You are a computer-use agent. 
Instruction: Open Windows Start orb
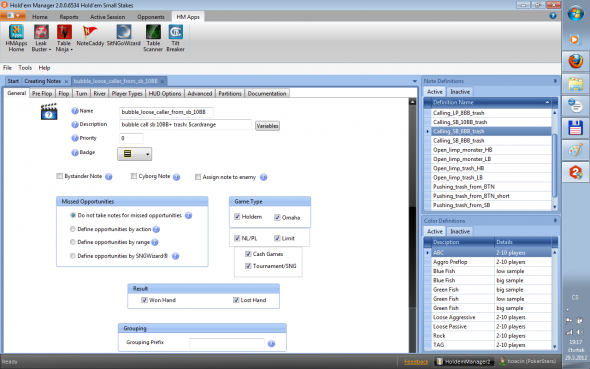click(575, 14)
